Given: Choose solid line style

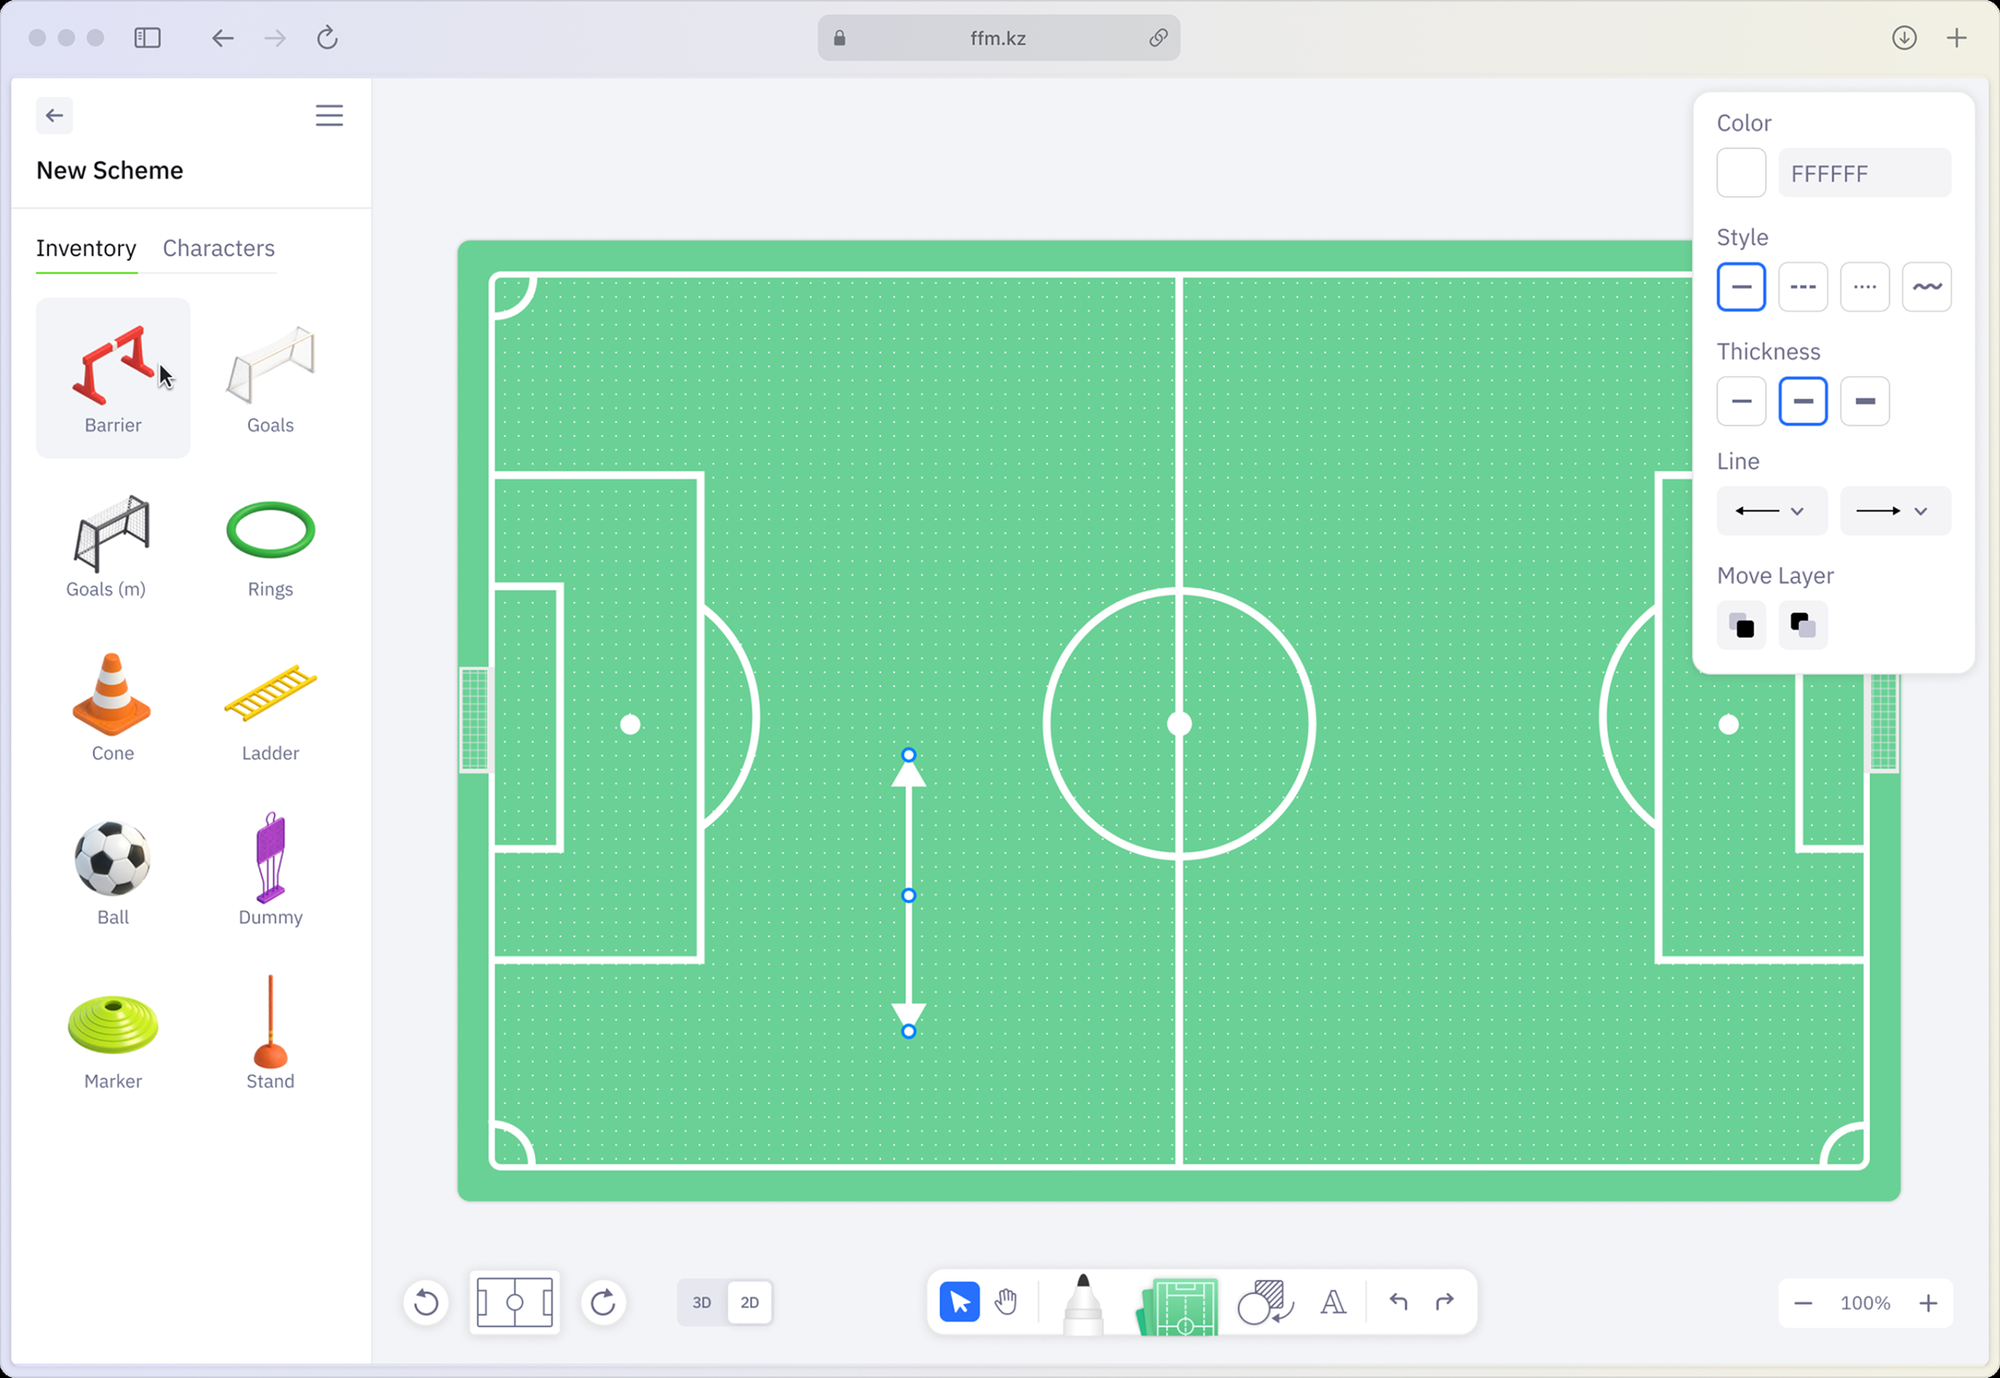Looking at the screenshot, I should (x=1741, y=287).
